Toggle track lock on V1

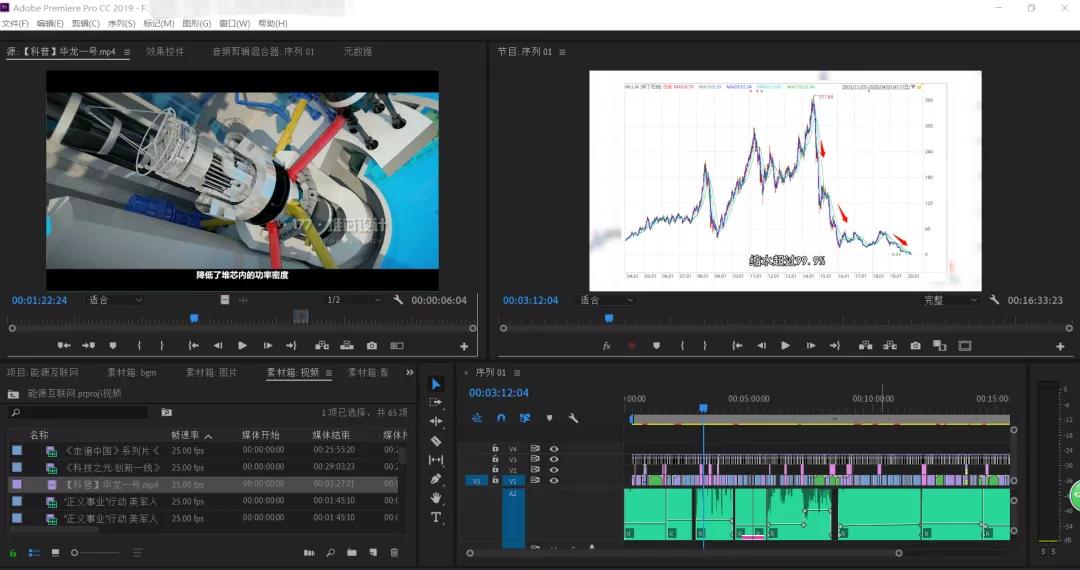(x=495, y=481)
